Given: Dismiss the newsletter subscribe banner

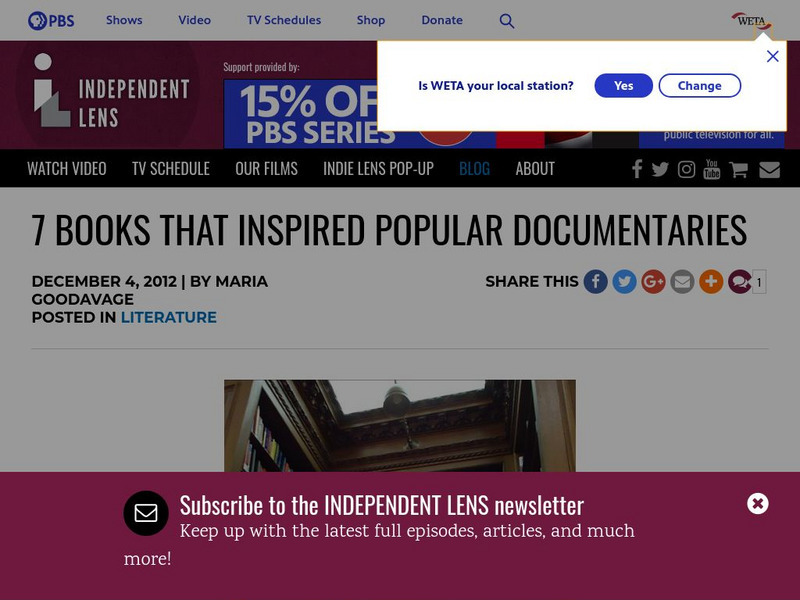Looking at the screenshot, I should coord(758,504).
